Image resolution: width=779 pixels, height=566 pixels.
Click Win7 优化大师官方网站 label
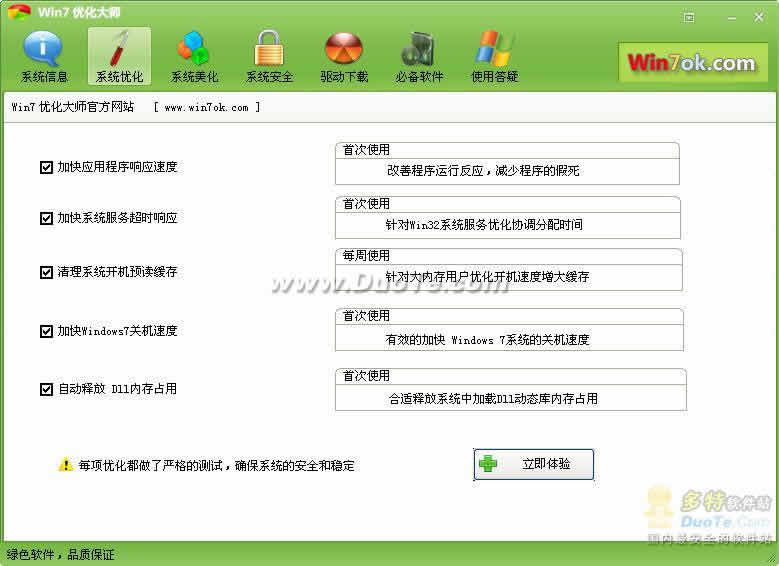[73, 107]
